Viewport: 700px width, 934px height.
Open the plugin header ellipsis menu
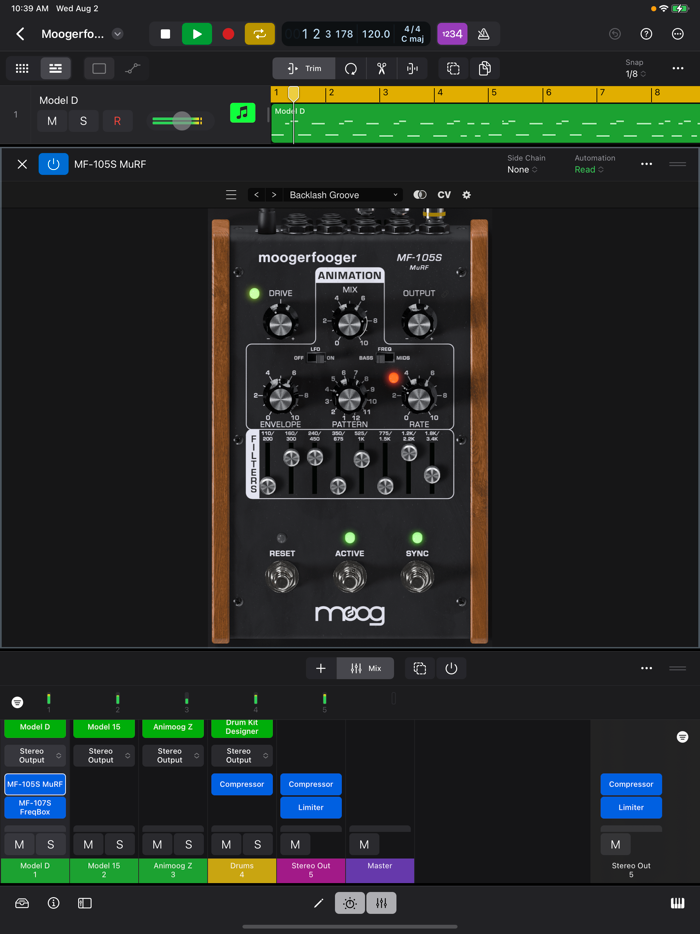pos(646,164)
